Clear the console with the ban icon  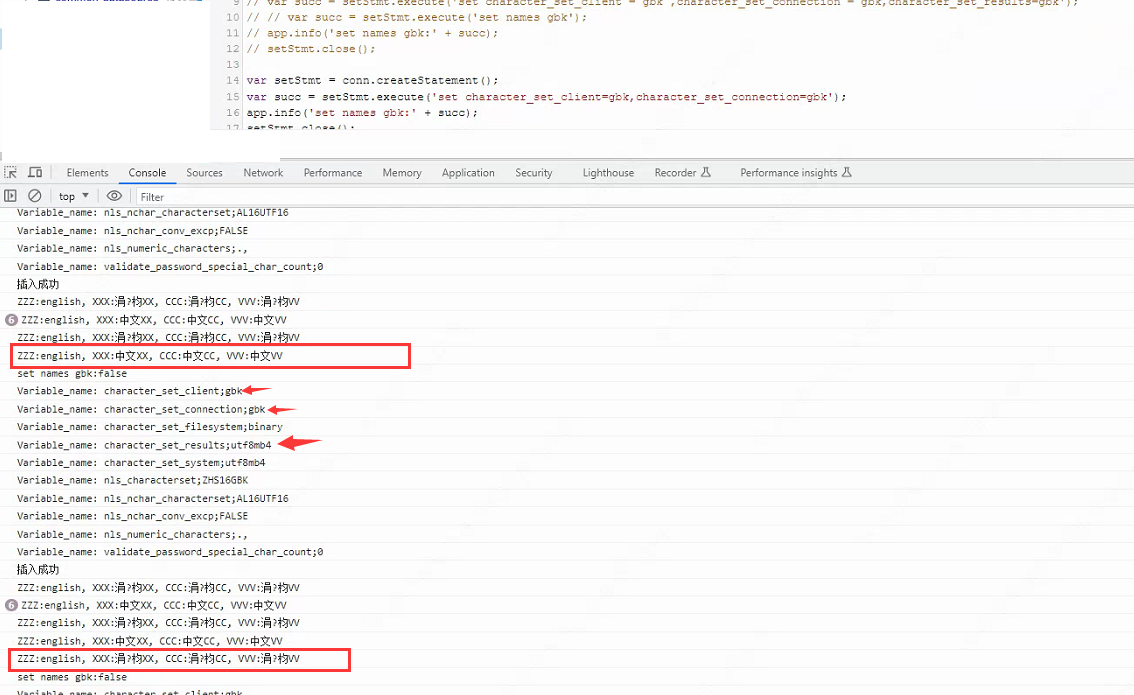[x=35, y=196]
